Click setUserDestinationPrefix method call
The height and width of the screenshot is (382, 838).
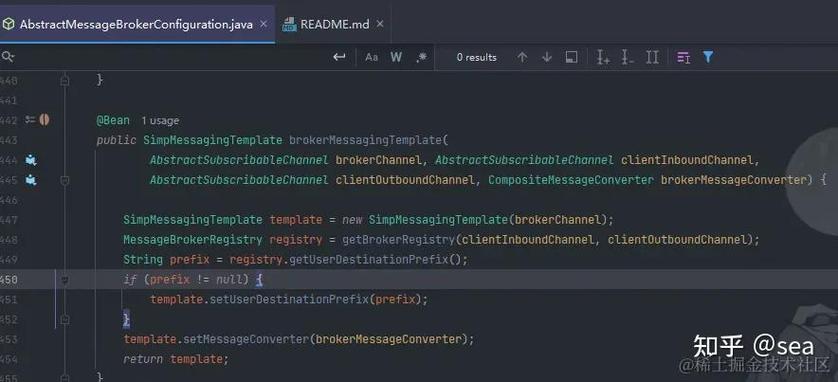click(289, 300)
